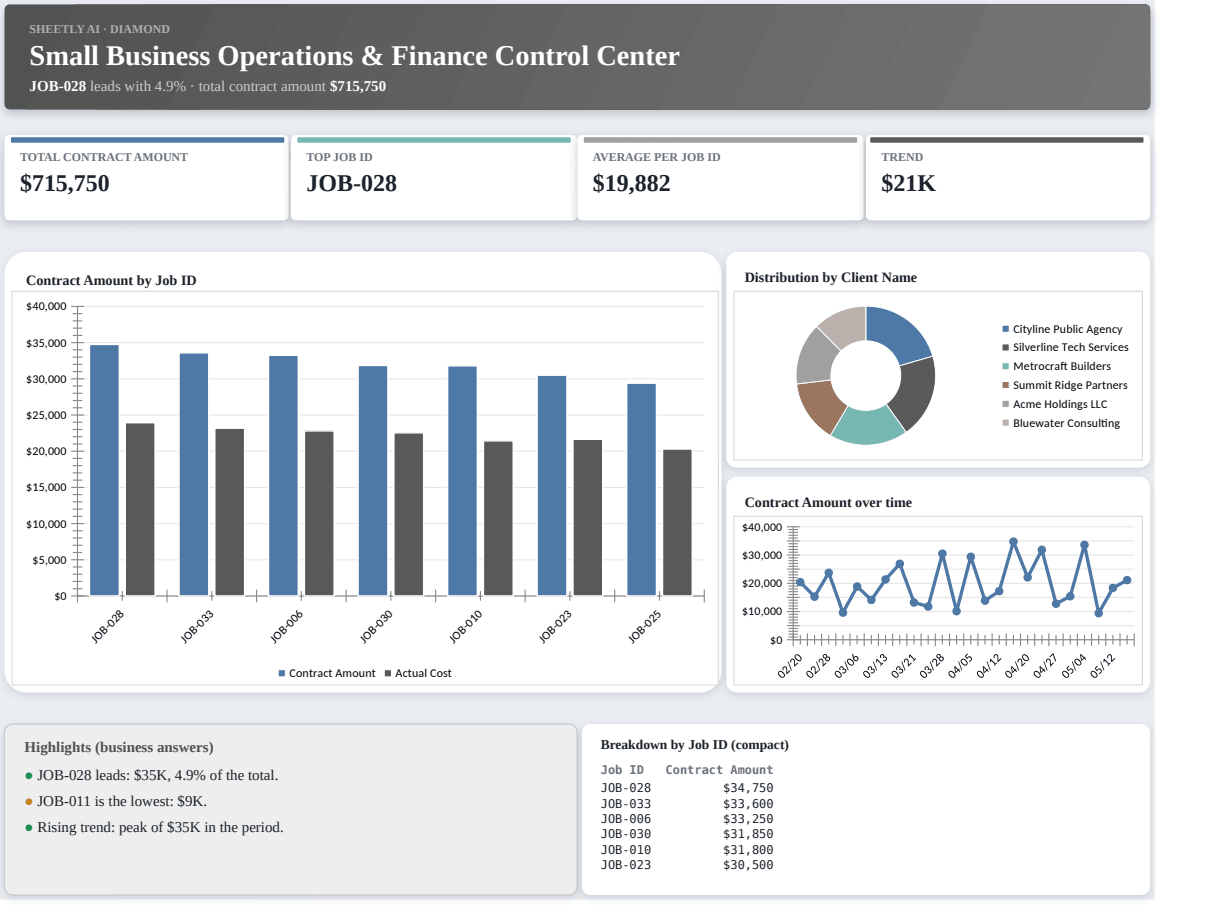This screenshot has height=922, width=1227.
Task: Click the Cityline Public Agency legend swatch
Action: [x=1006, y=329]
